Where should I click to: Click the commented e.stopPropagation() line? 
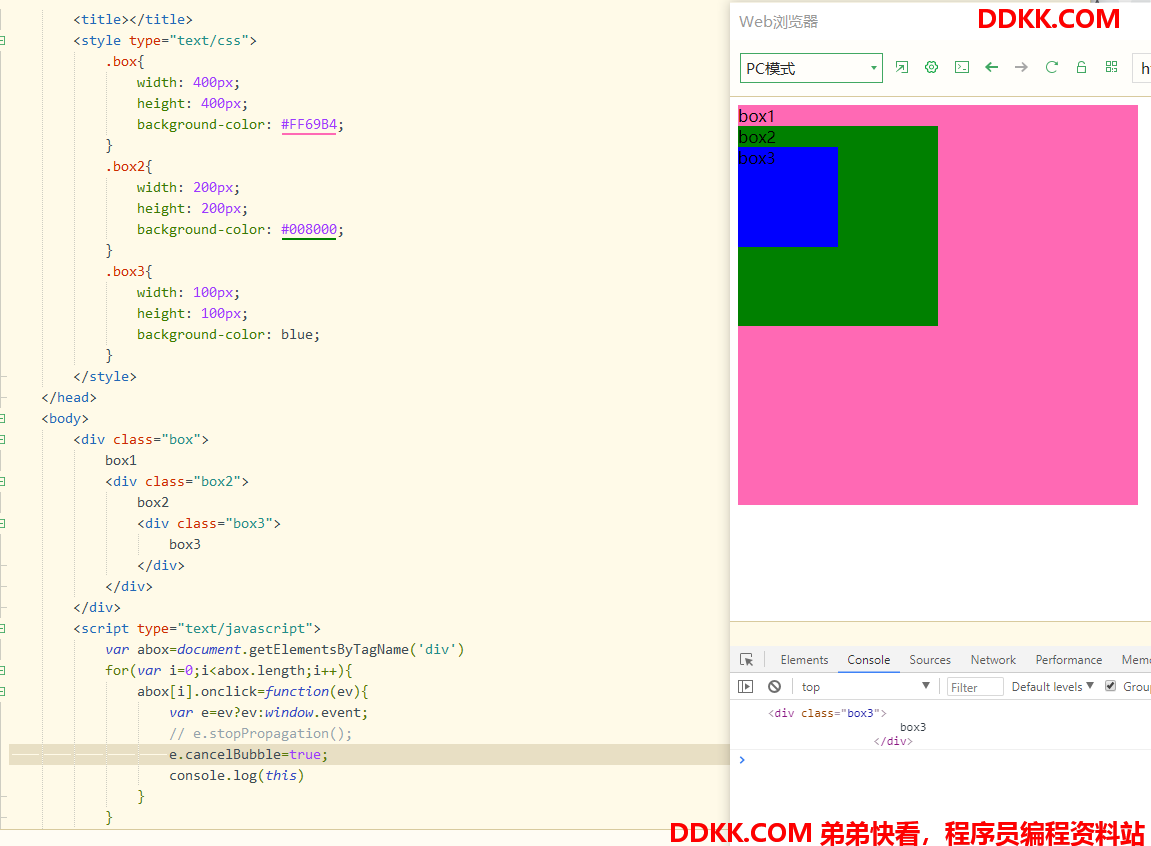tap(261, 733)
